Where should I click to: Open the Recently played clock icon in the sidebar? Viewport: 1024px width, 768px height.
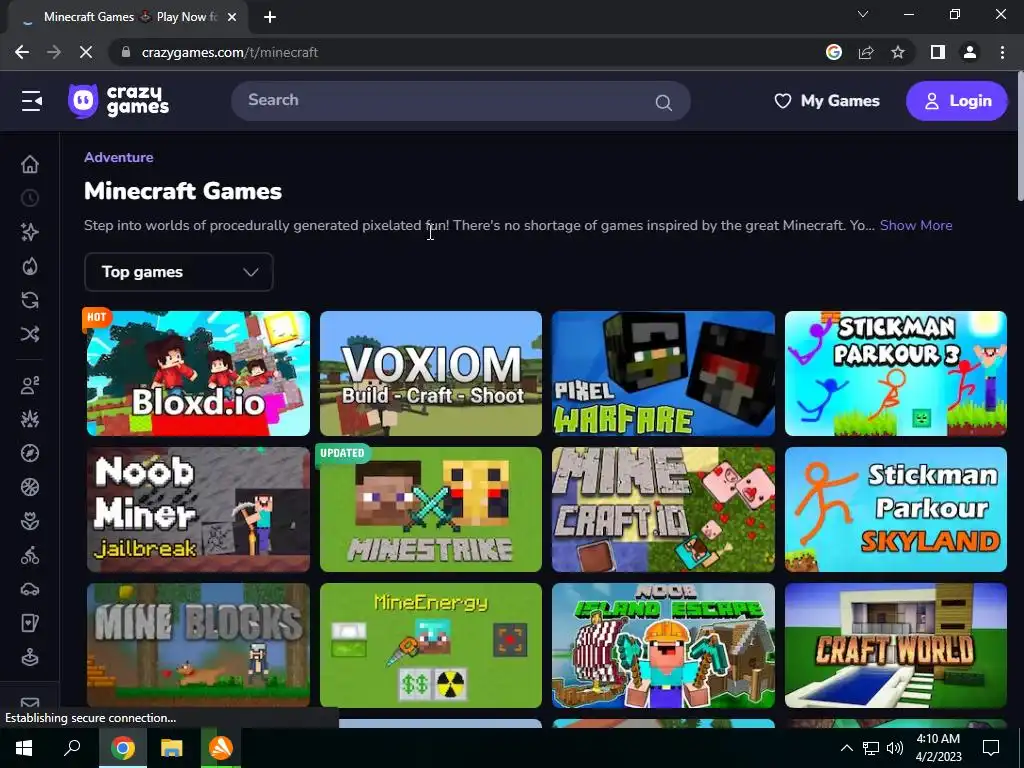point(30,198)
